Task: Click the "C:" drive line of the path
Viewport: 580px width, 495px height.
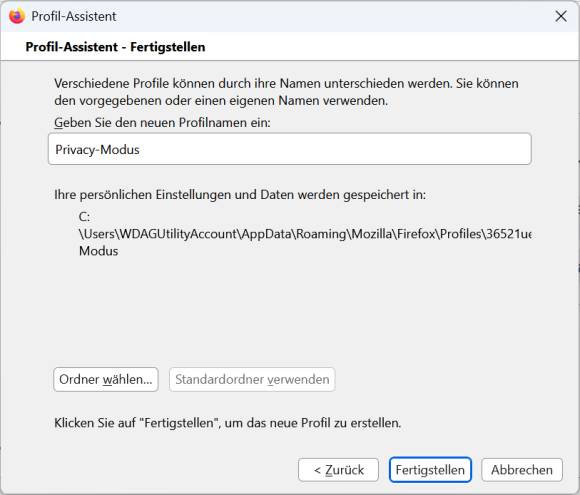Action: (84, 216)
